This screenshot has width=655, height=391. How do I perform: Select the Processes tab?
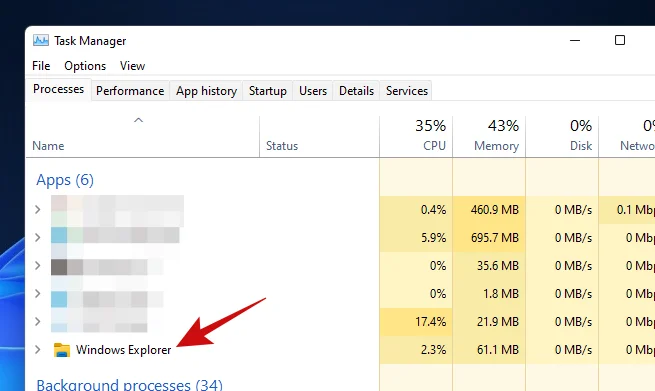click(58, 89)
